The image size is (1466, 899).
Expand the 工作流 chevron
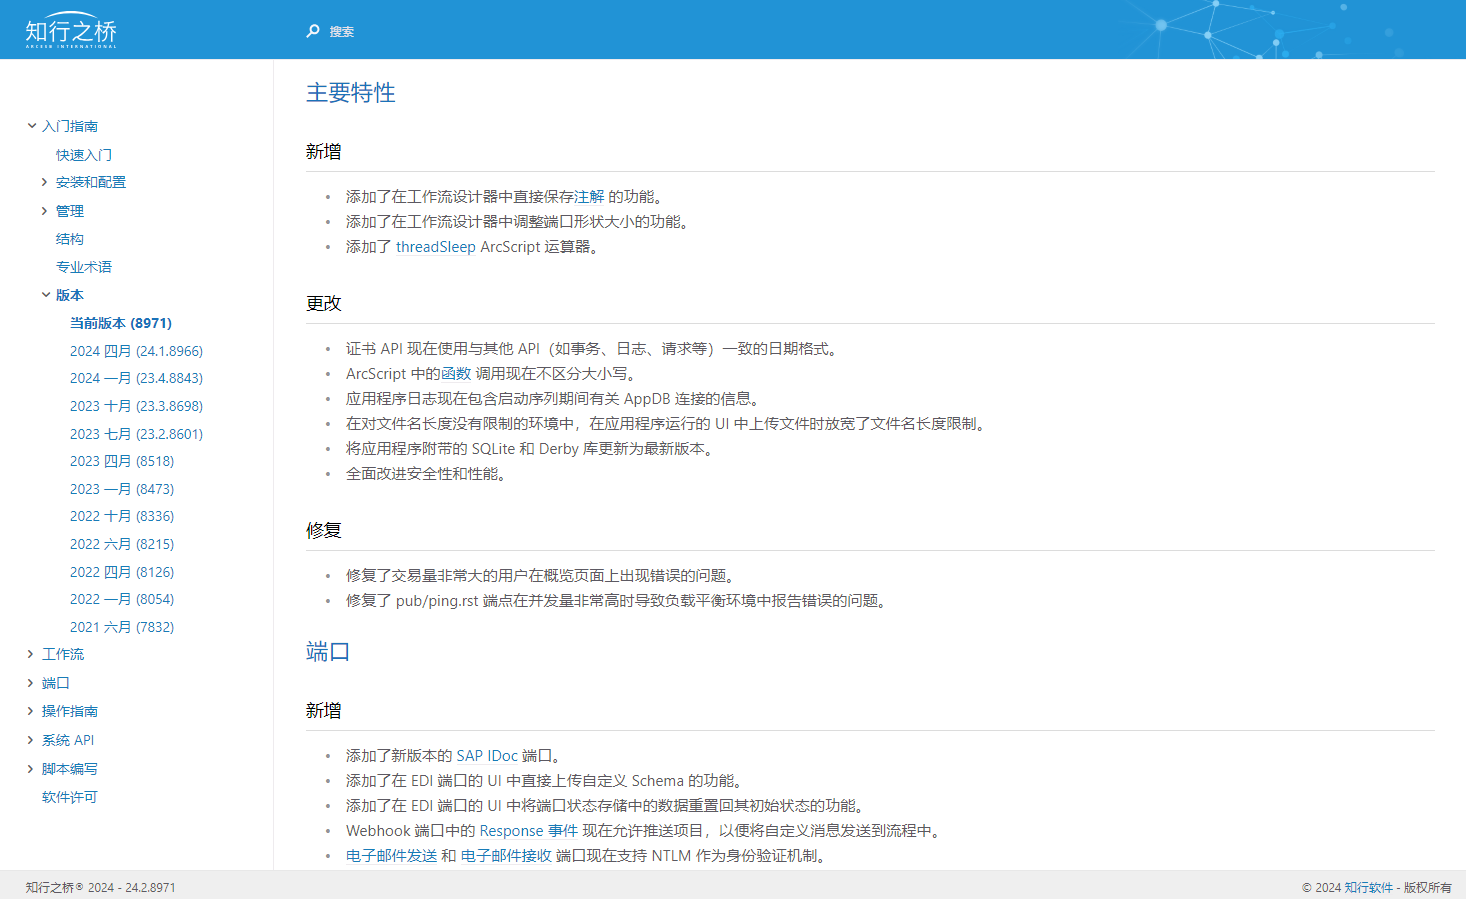[31, 654]
